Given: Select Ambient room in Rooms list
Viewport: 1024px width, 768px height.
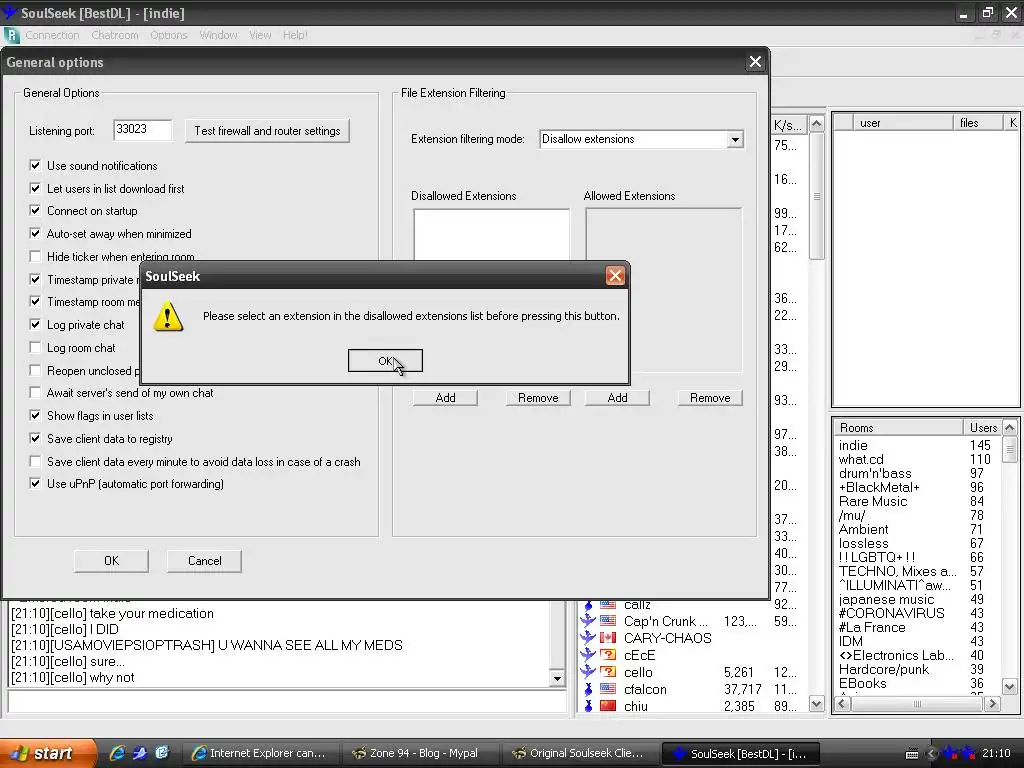Looking at the screenshot, I should click(x=863, y=530).
